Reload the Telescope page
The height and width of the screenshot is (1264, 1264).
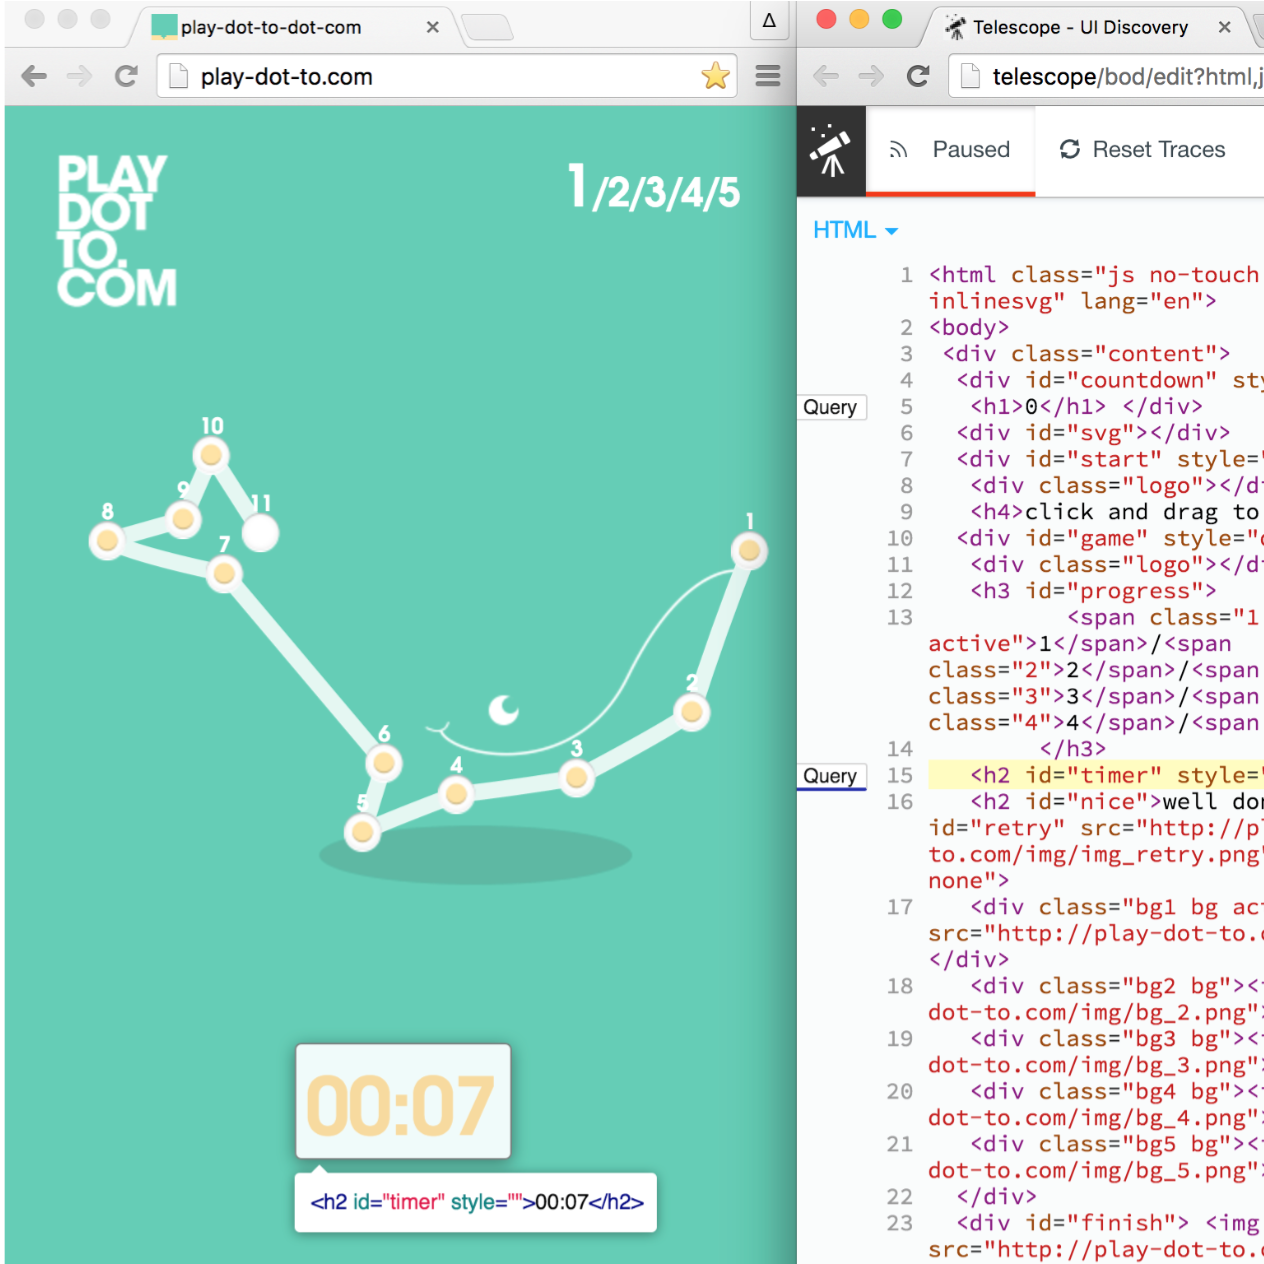918,76
